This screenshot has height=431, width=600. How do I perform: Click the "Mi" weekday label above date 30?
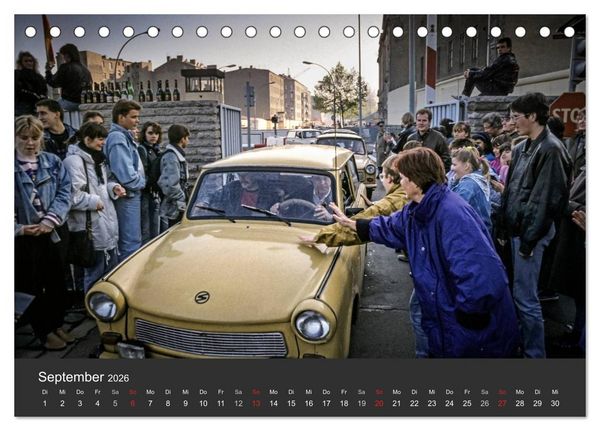(x=555, y=392)
